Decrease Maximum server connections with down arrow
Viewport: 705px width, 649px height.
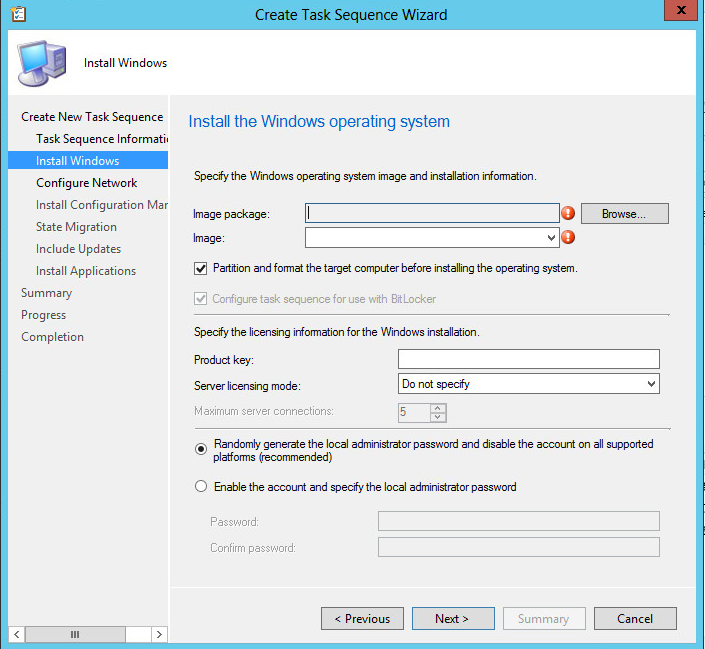pos(438,417)
